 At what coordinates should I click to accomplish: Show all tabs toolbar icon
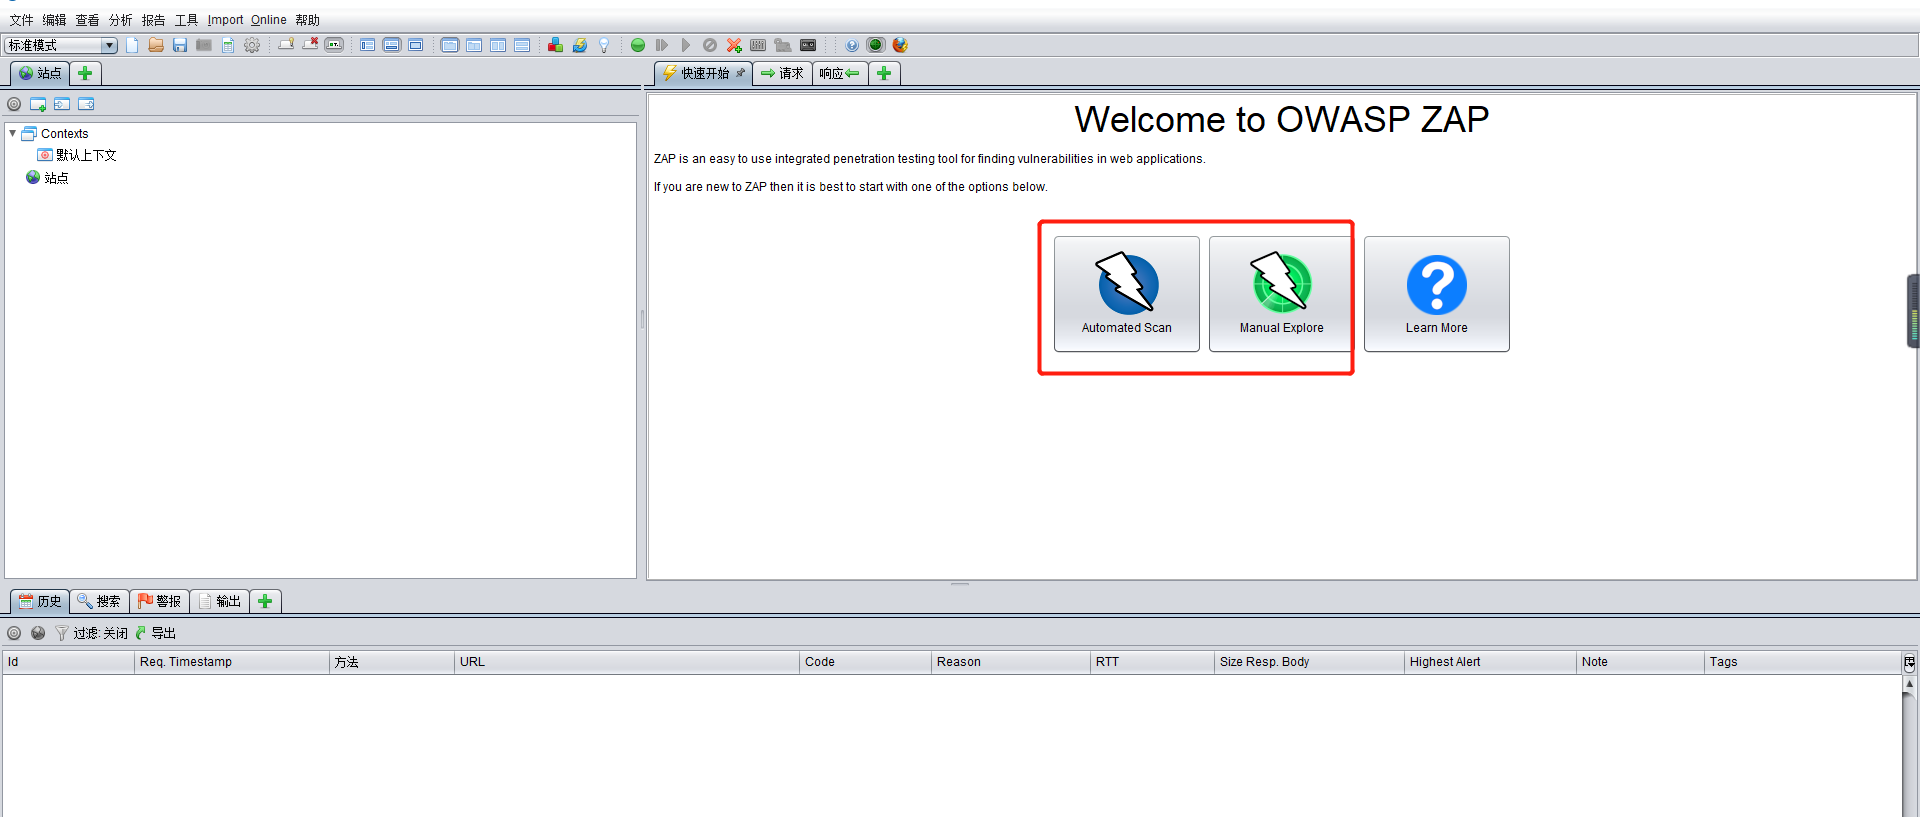[286, 45]
